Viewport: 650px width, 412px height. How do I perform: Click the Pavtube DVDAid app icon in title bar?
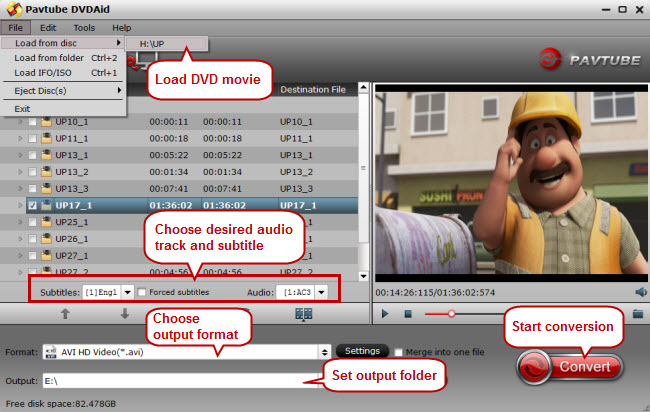14,9
